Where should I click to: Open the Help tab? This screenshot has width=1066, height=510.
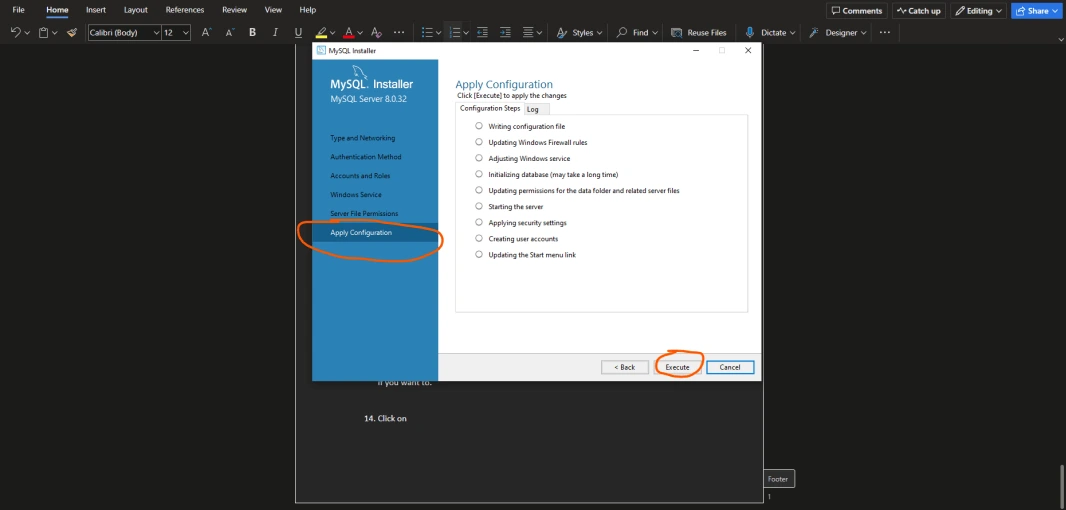308,10
